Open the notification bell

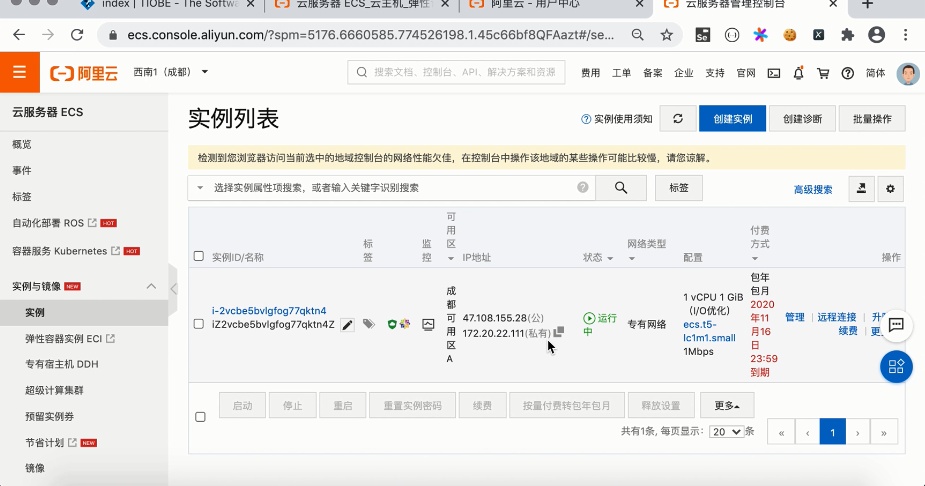pos(798,73)
